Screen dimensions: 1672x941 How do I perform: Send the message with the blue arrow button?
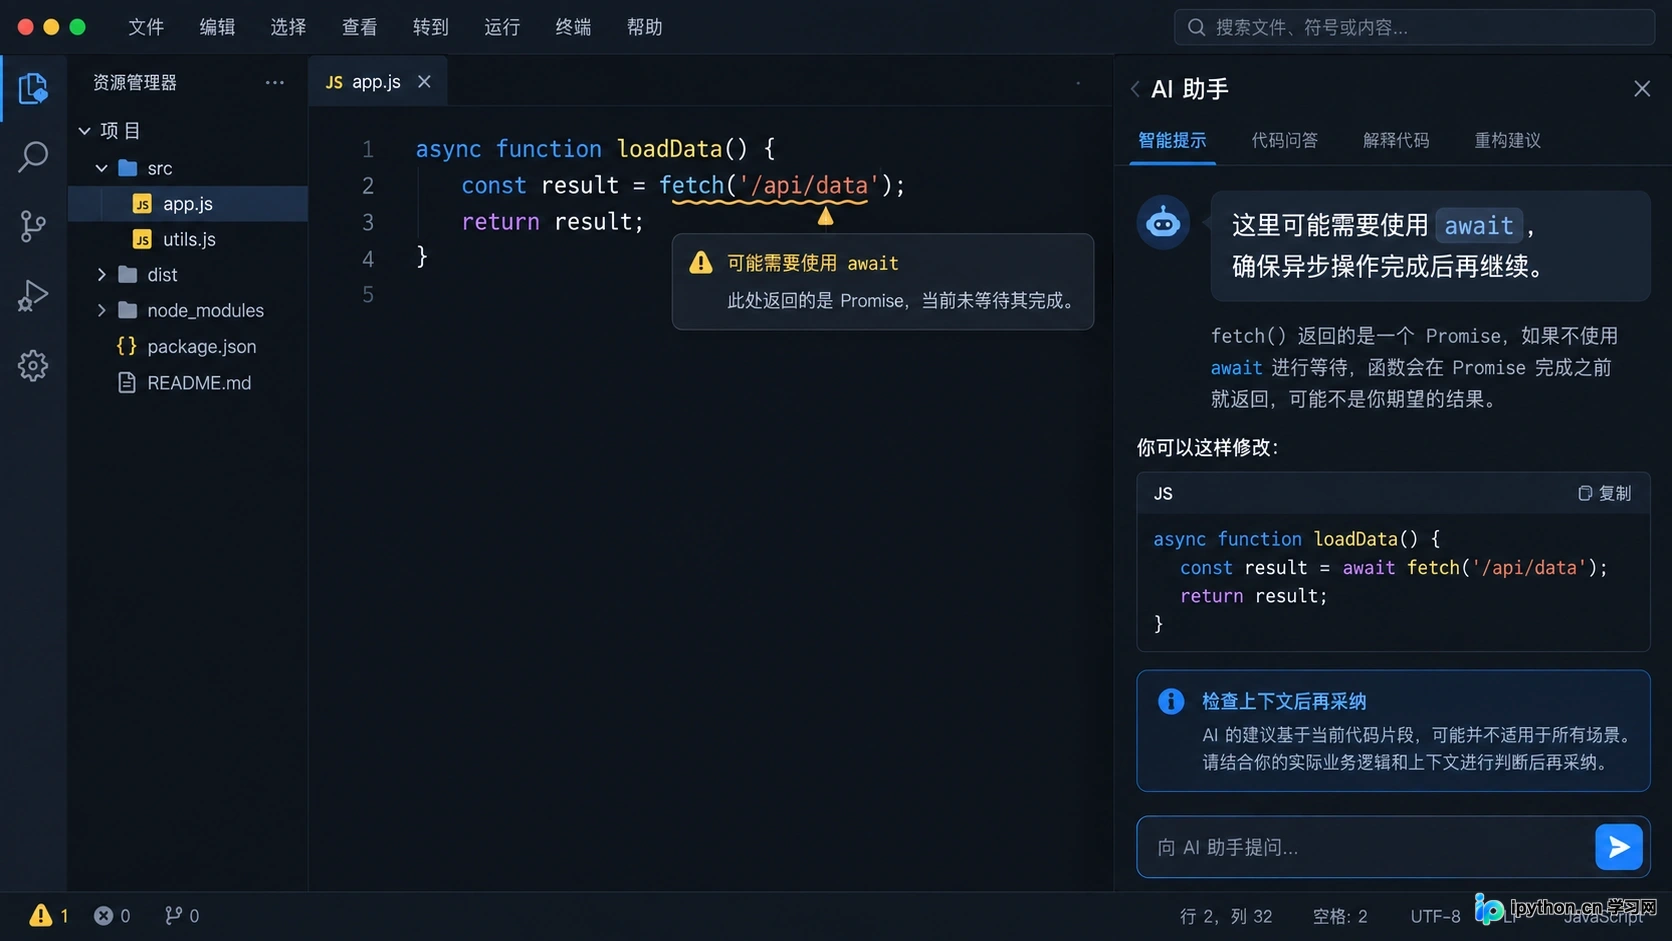[1619, 848]
